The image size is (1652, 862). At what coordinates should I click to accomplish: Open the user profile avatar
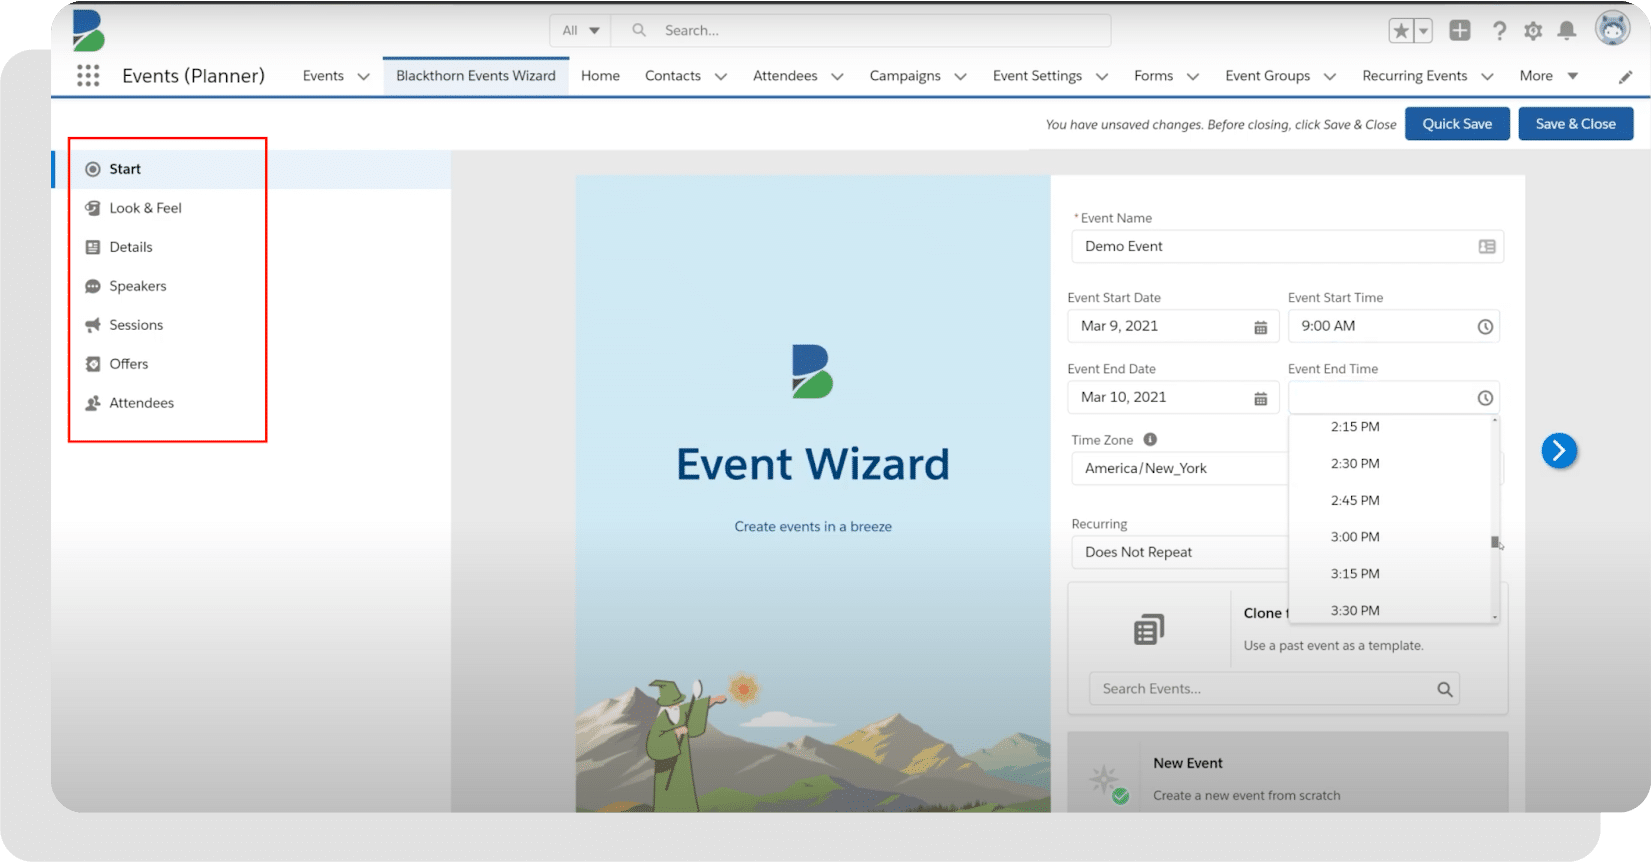[x=1612, y=29]
